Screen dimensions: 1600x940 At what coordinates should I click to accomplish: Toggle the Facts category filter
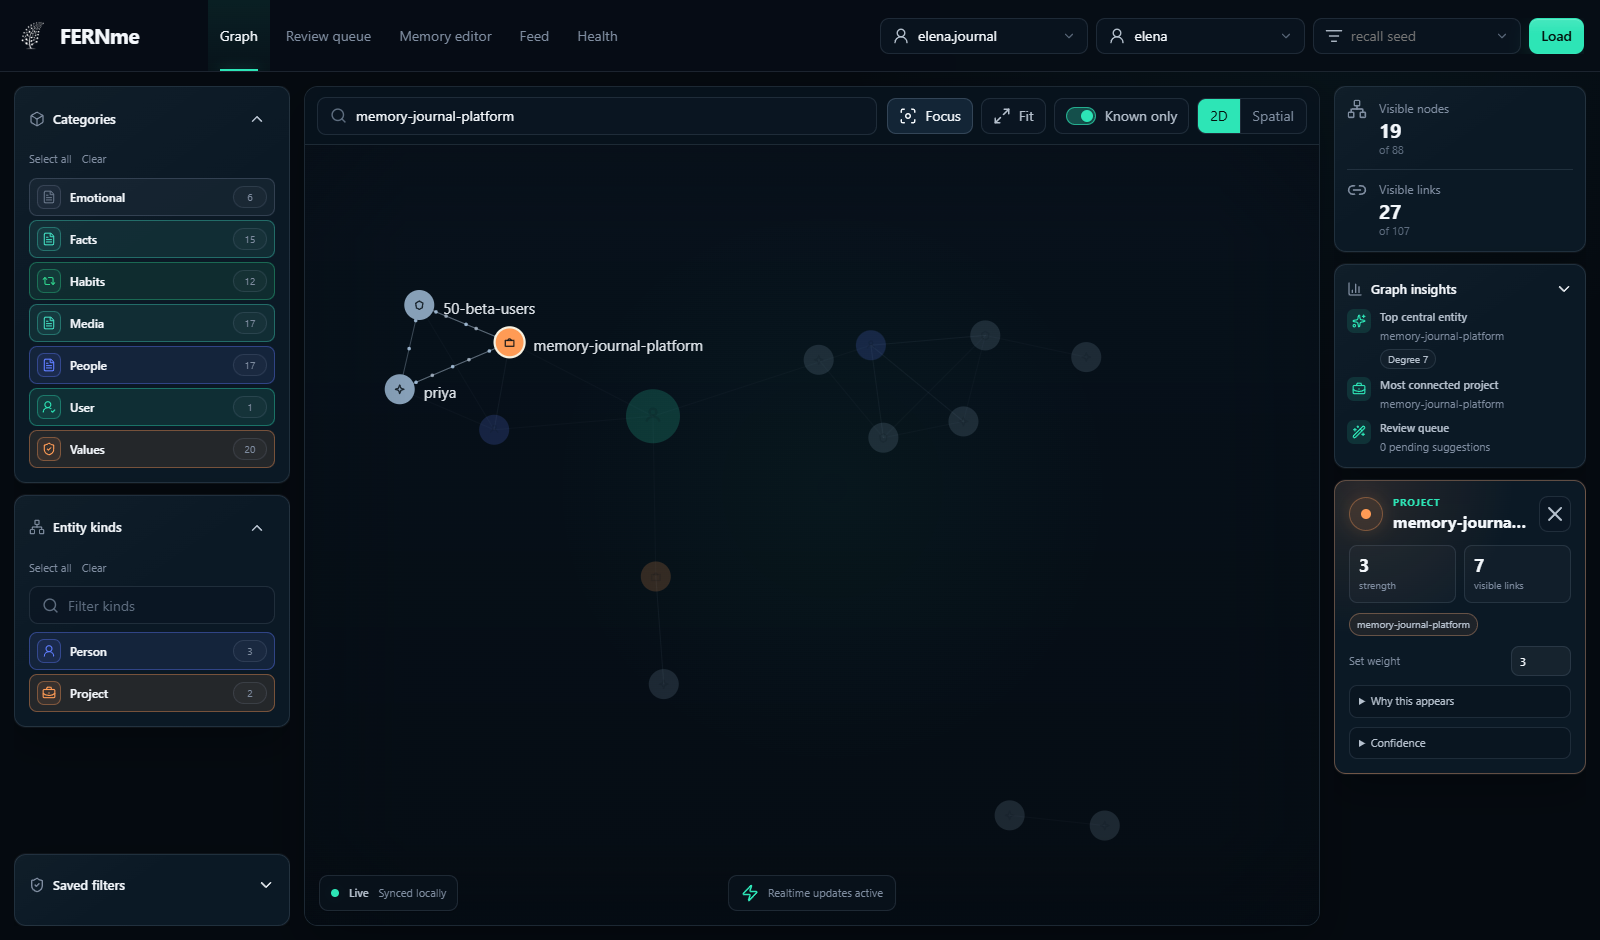152,239
